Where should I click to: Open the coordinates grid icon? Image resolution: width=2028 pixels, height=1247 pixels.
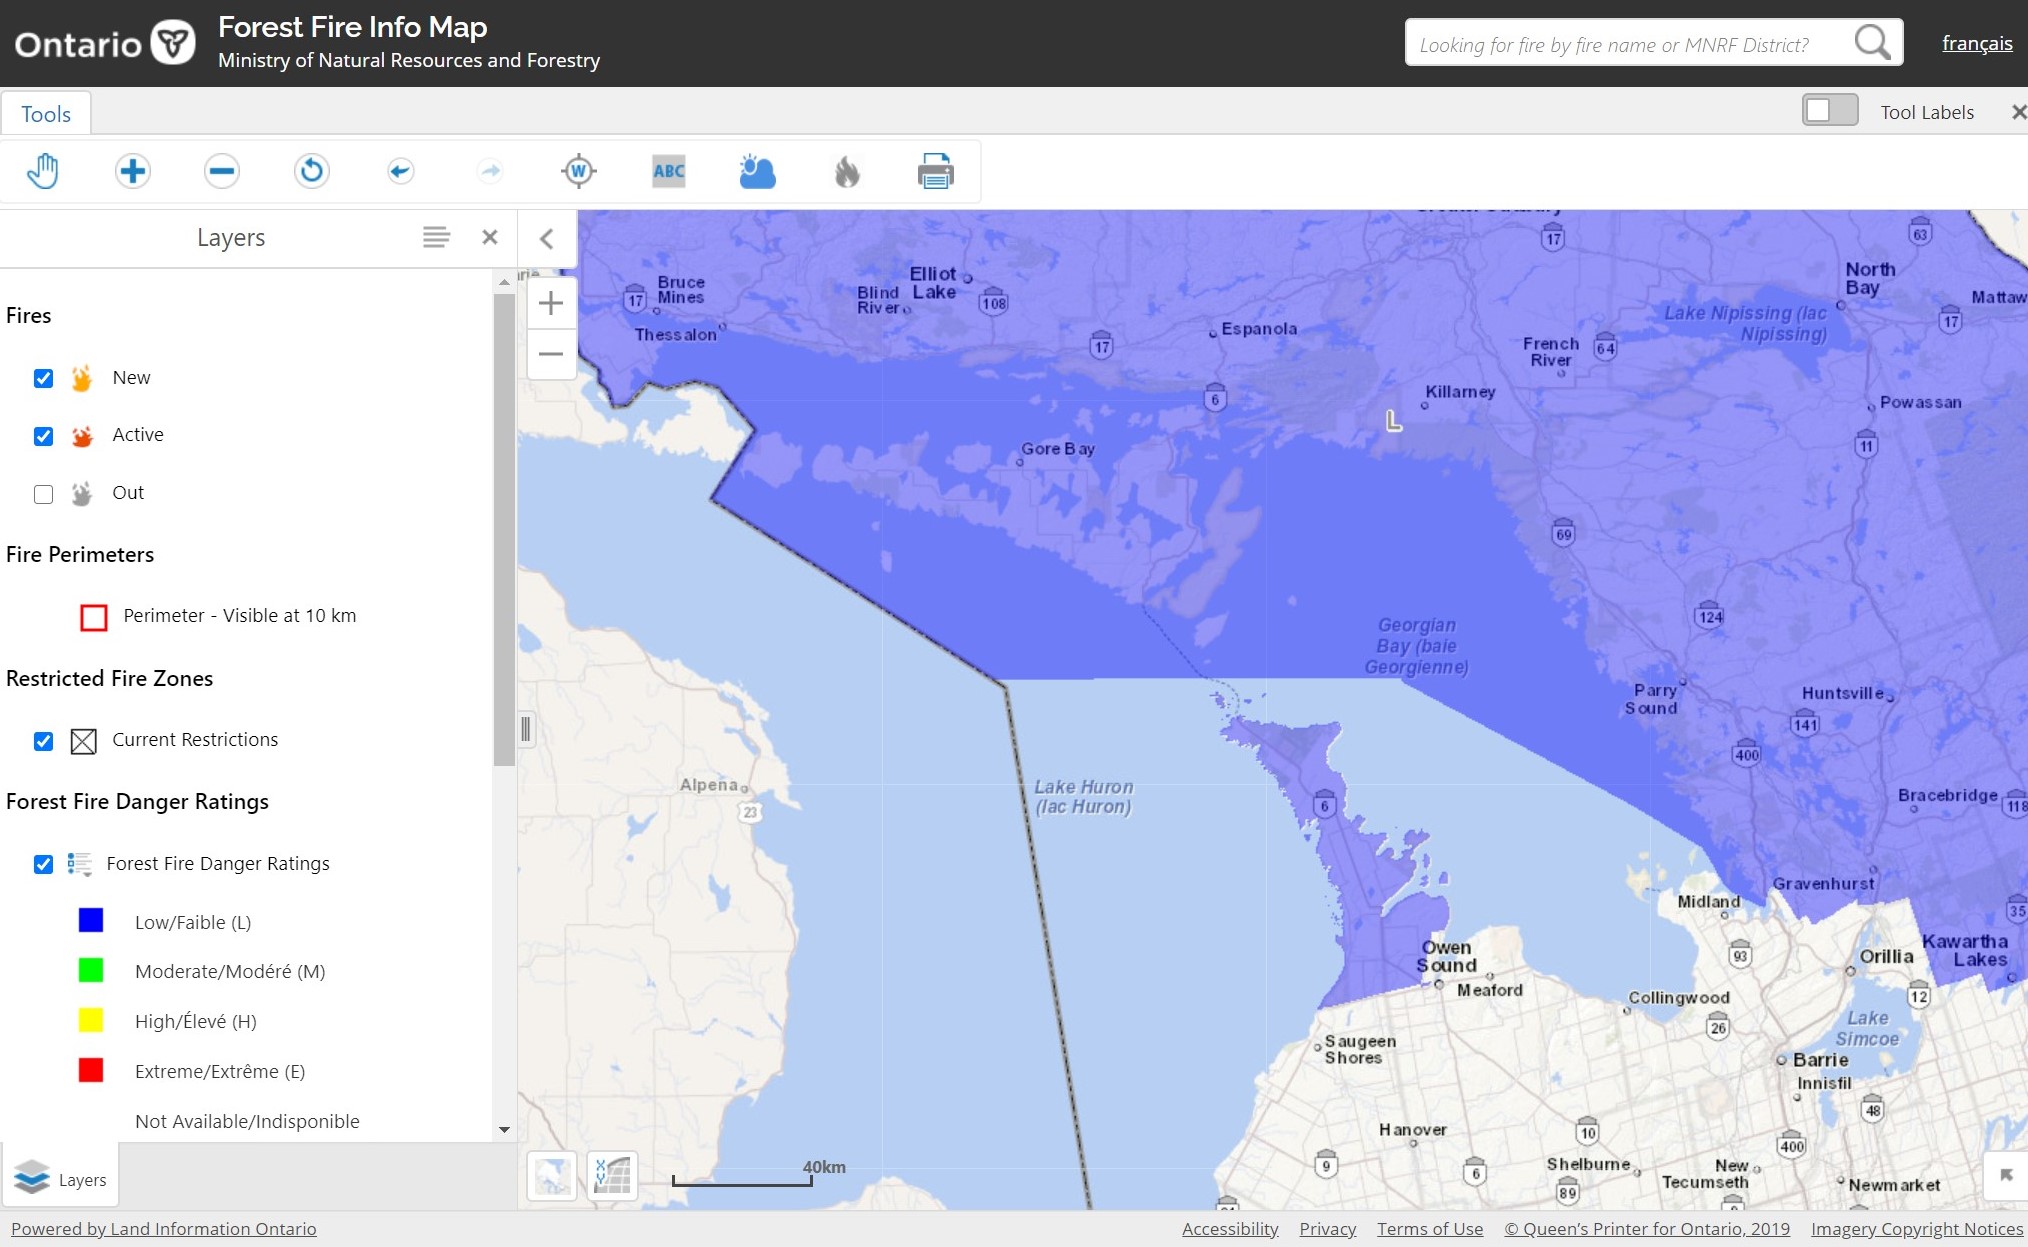(x=613, y=1175)
